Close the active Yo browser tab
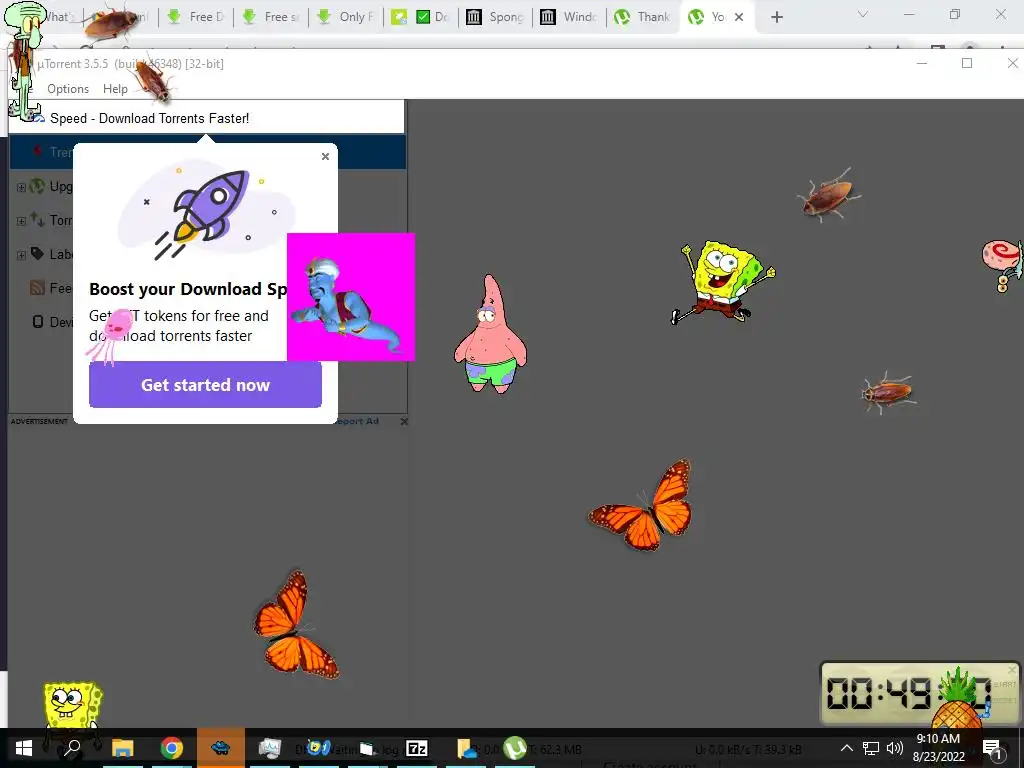 (739, 17)
